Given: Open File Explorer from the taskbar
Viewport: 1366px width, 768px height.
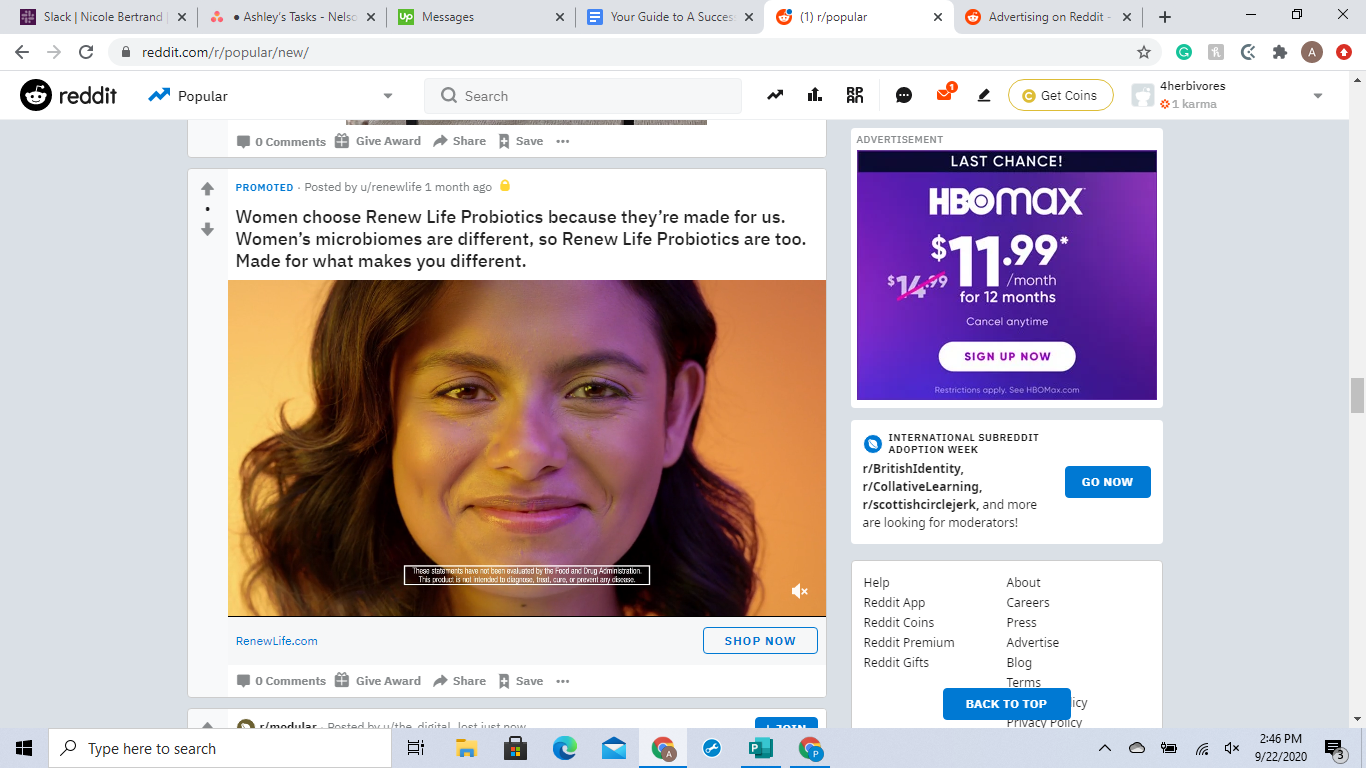Looking at the screenshot, I should 466,748.
